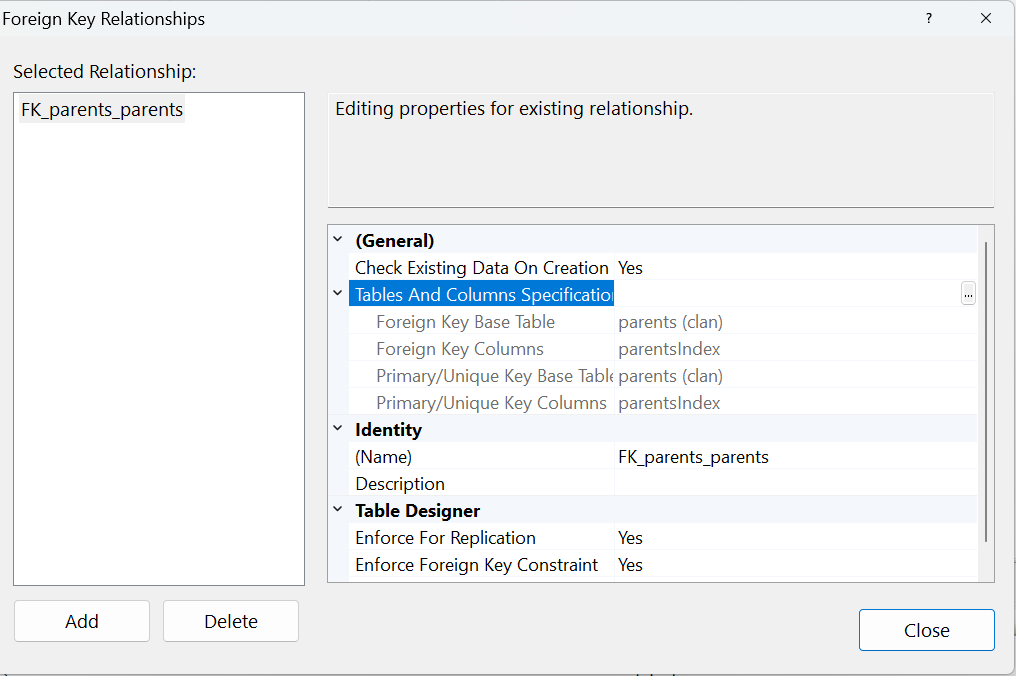
Task: Collapse the Identity category
Action: coord(338,429)
